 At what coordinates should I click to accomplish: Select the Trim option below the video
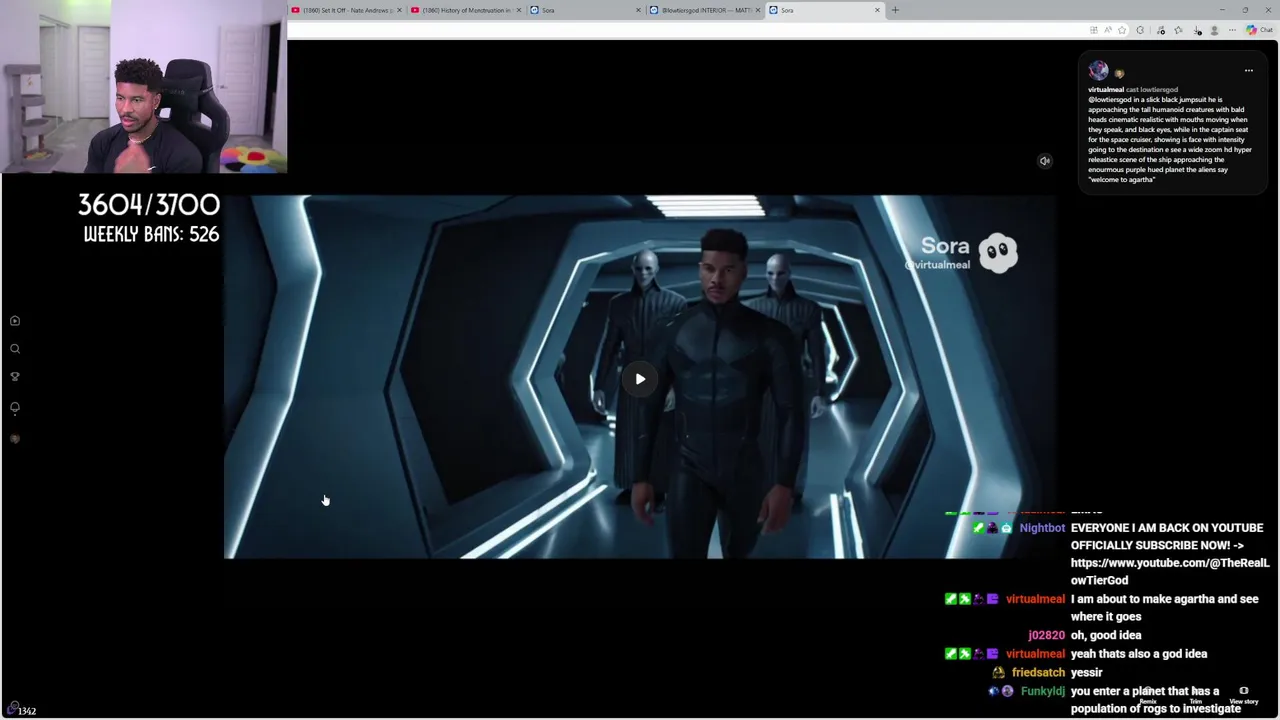(x=1195, y=696)
